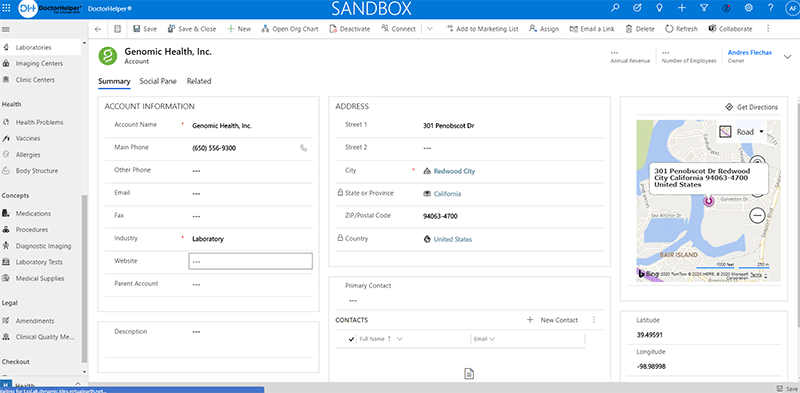
Task: Switch to the Social Pane tab
Action: tap(158, 81)
